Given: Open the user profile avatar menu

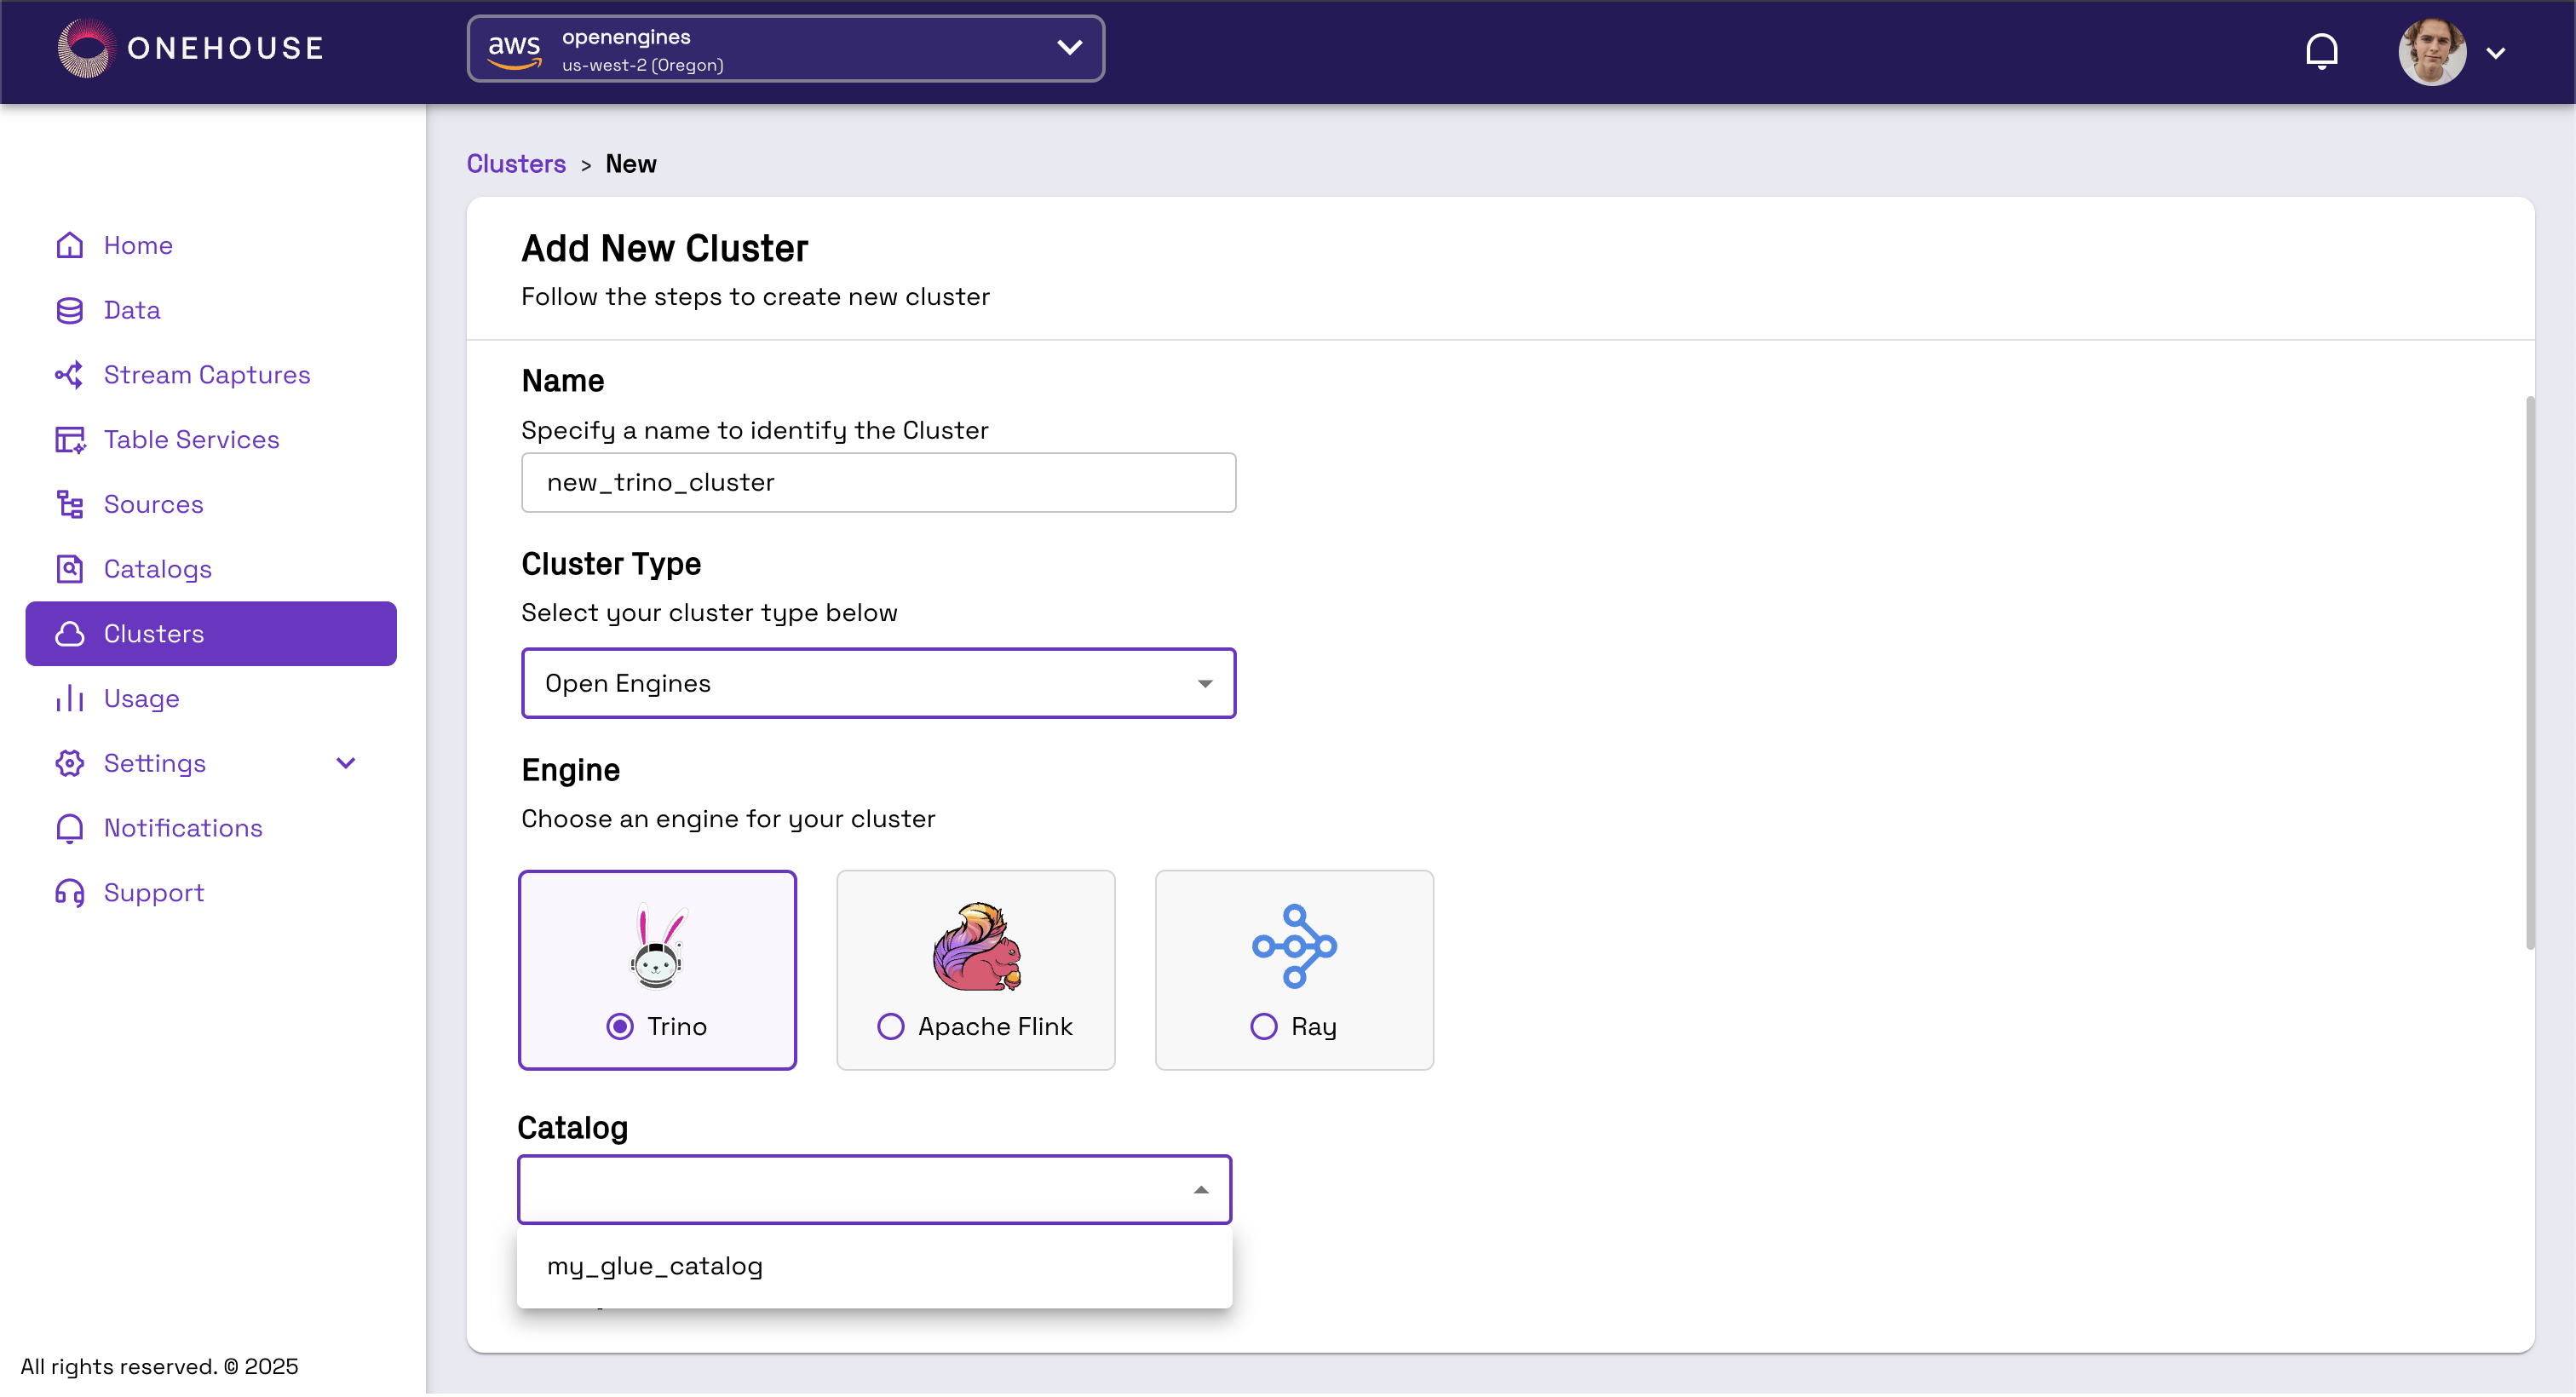Looking at the screenshot, I should tap(2432, 52).
